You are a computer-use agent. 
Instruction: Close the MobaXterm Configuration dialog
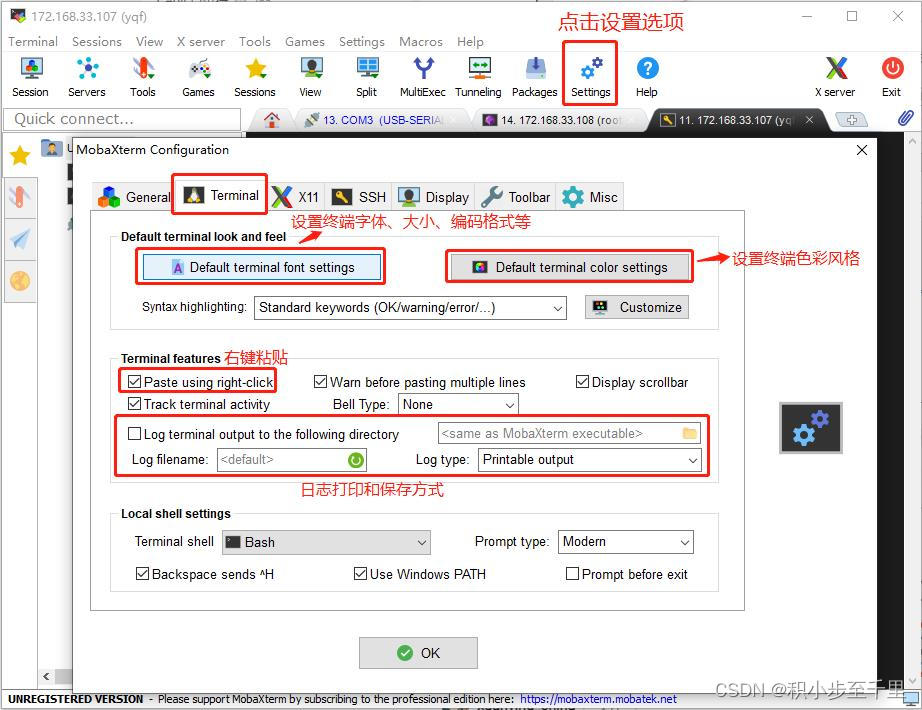(861, 150)
